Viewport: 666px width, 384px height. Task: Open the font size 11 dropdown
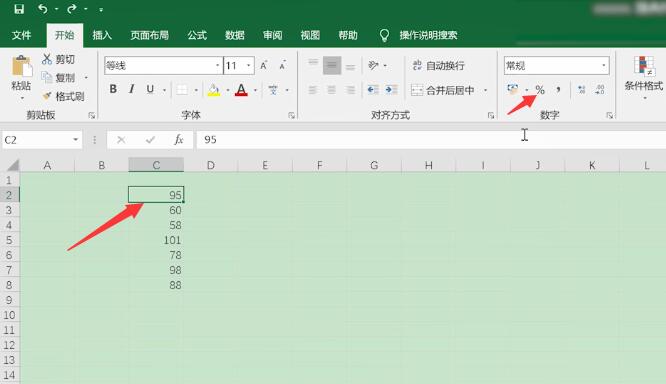point(248,65)
